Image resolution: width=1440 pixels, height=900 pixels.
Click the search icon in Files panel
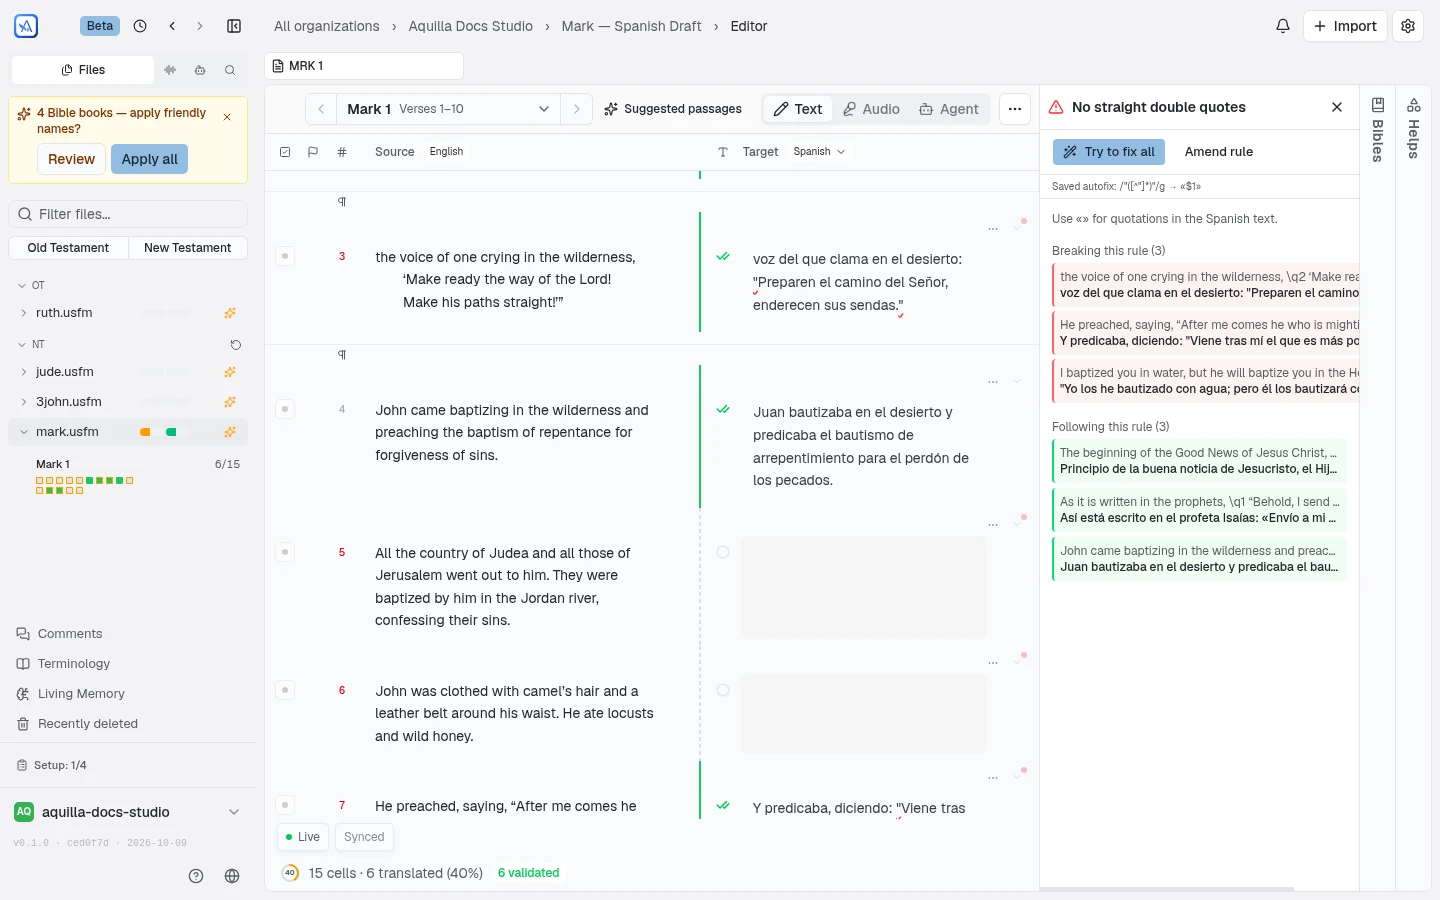230,70
